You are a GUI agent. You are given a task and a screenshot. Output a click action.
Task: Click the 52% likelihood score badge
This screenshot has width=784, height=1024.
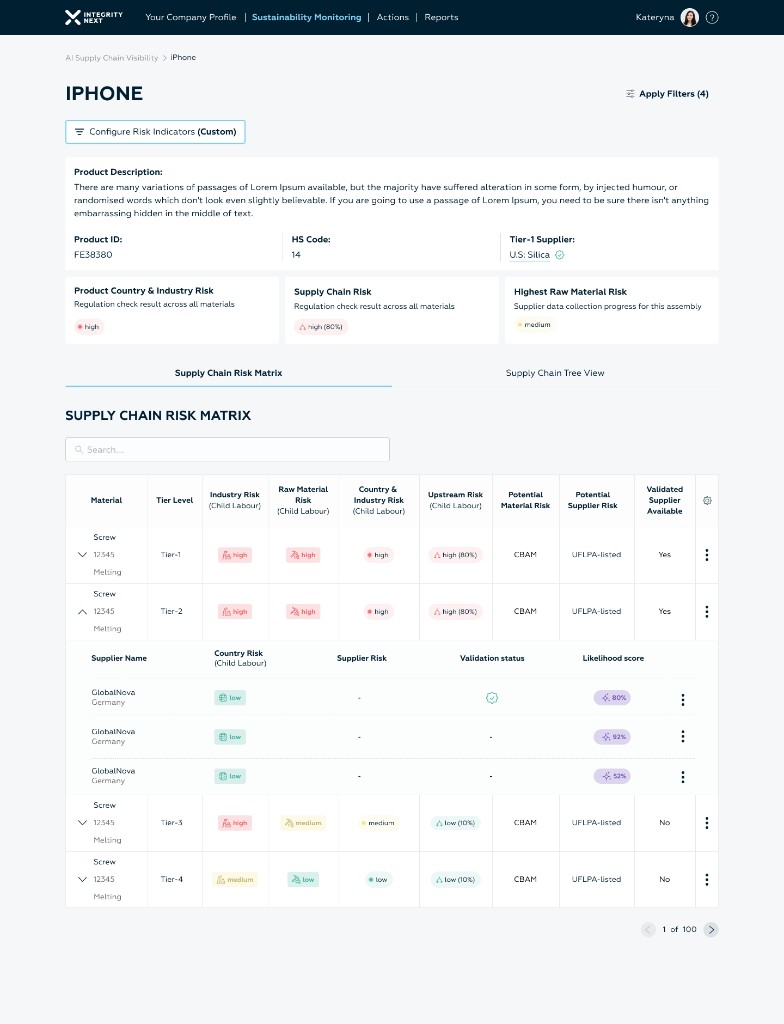tap(612, 776)
